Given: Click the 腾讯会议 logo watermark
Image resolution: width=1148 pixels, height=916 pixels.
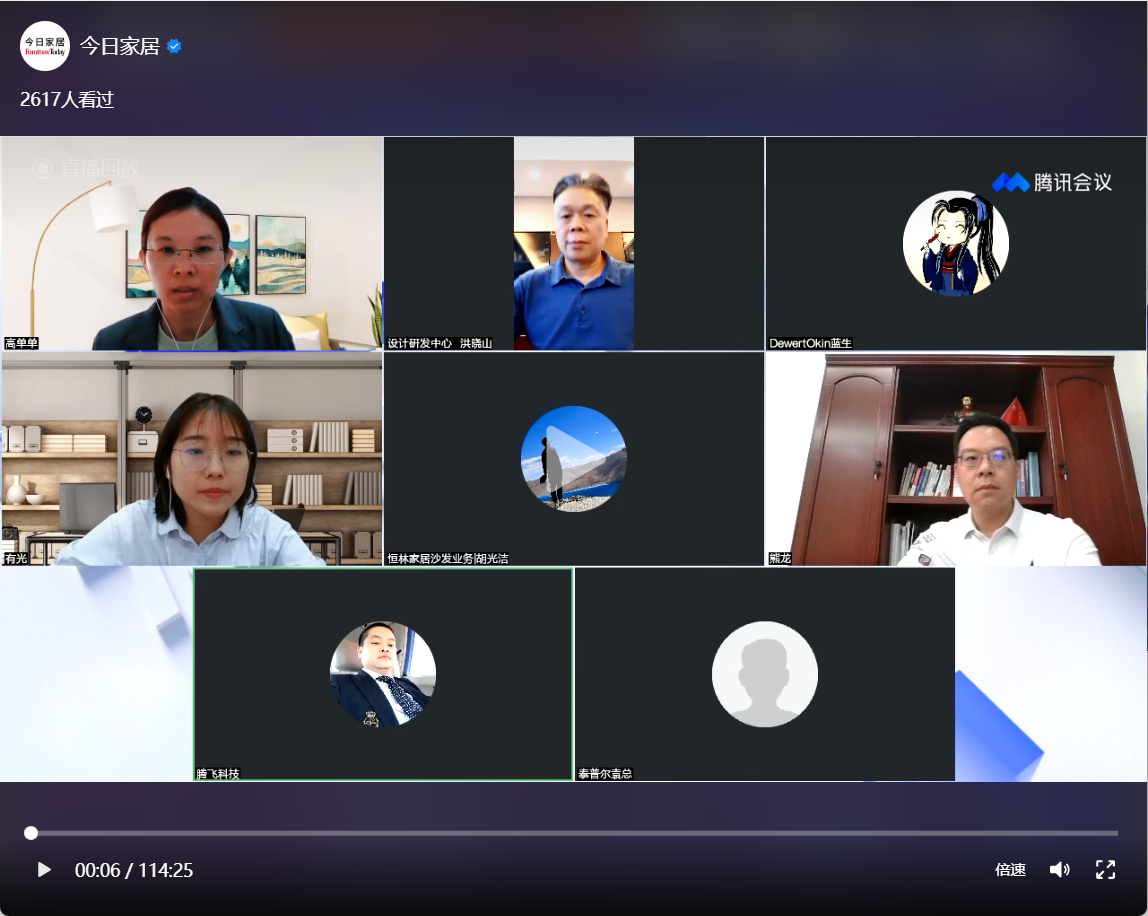Looking at the screenshot, I should coord(1052,182).
